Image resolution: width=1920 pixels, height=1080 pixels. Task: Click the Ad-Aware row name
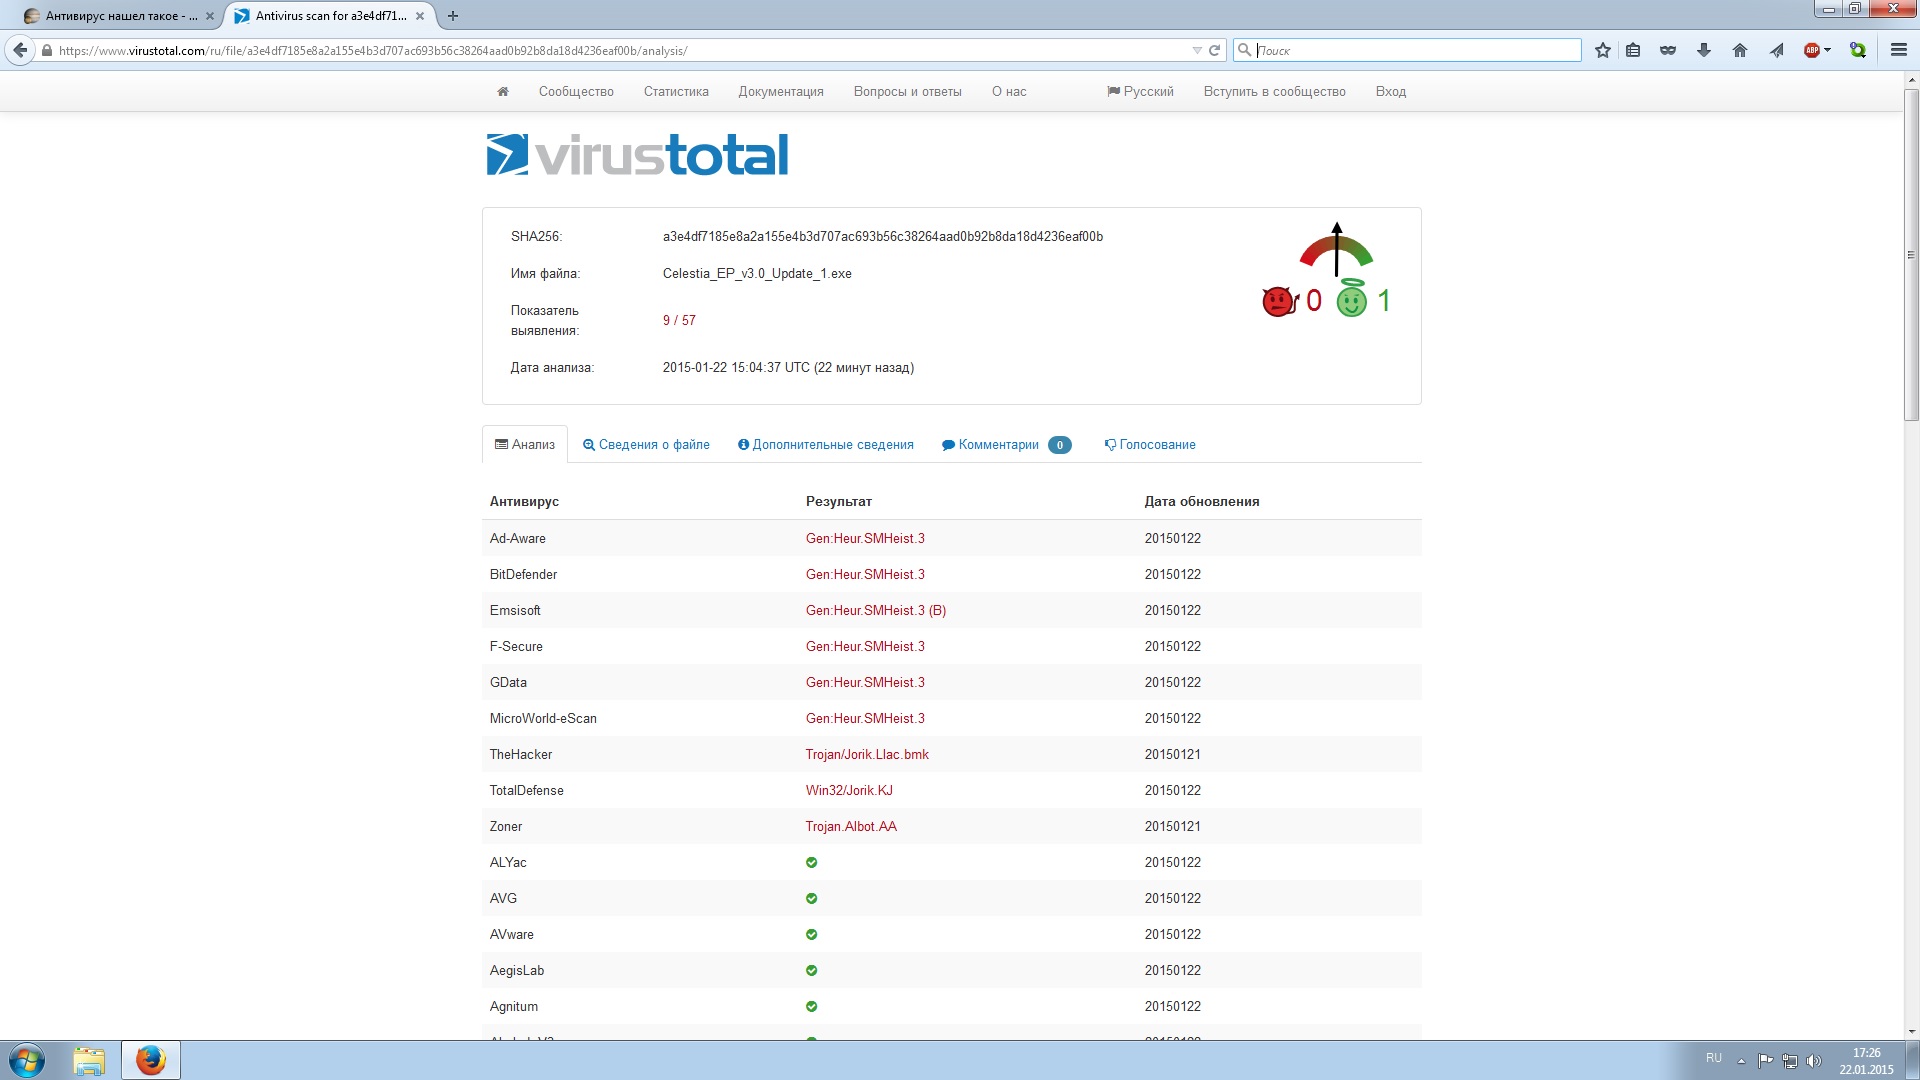pyautogui.click(x=518, y=538)
